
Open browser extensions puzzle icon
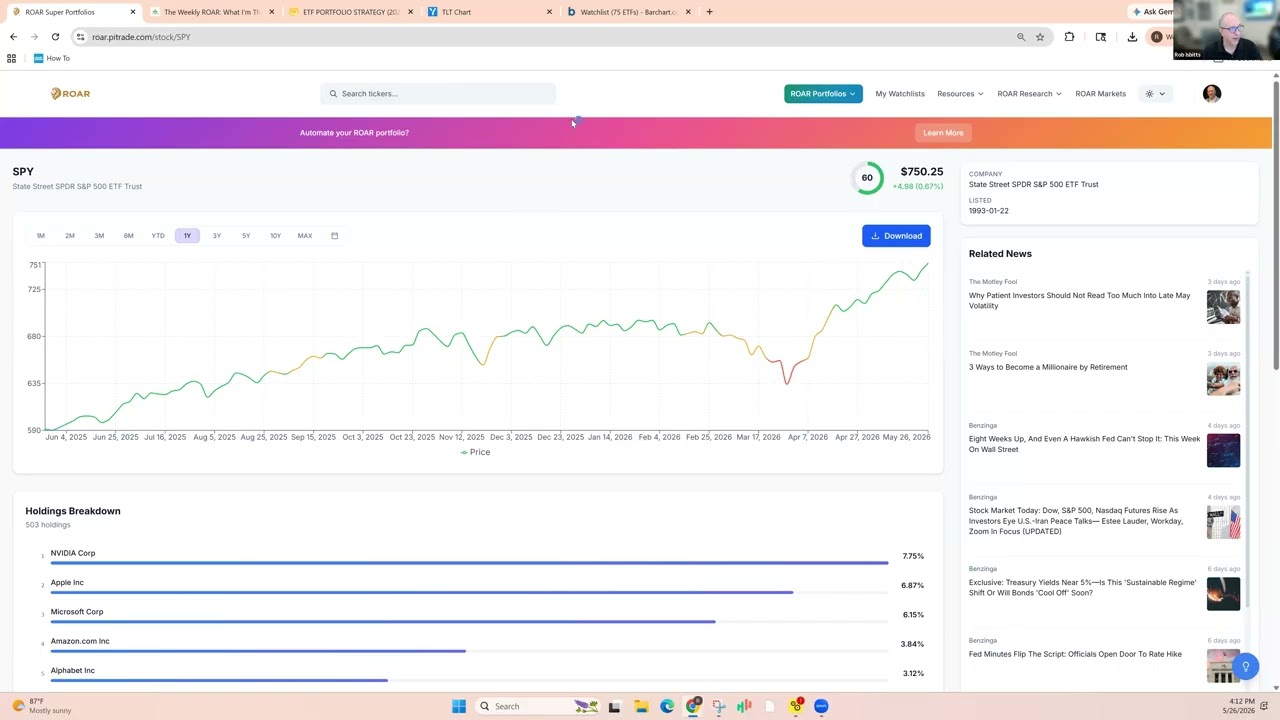(x=1069, y=37)
